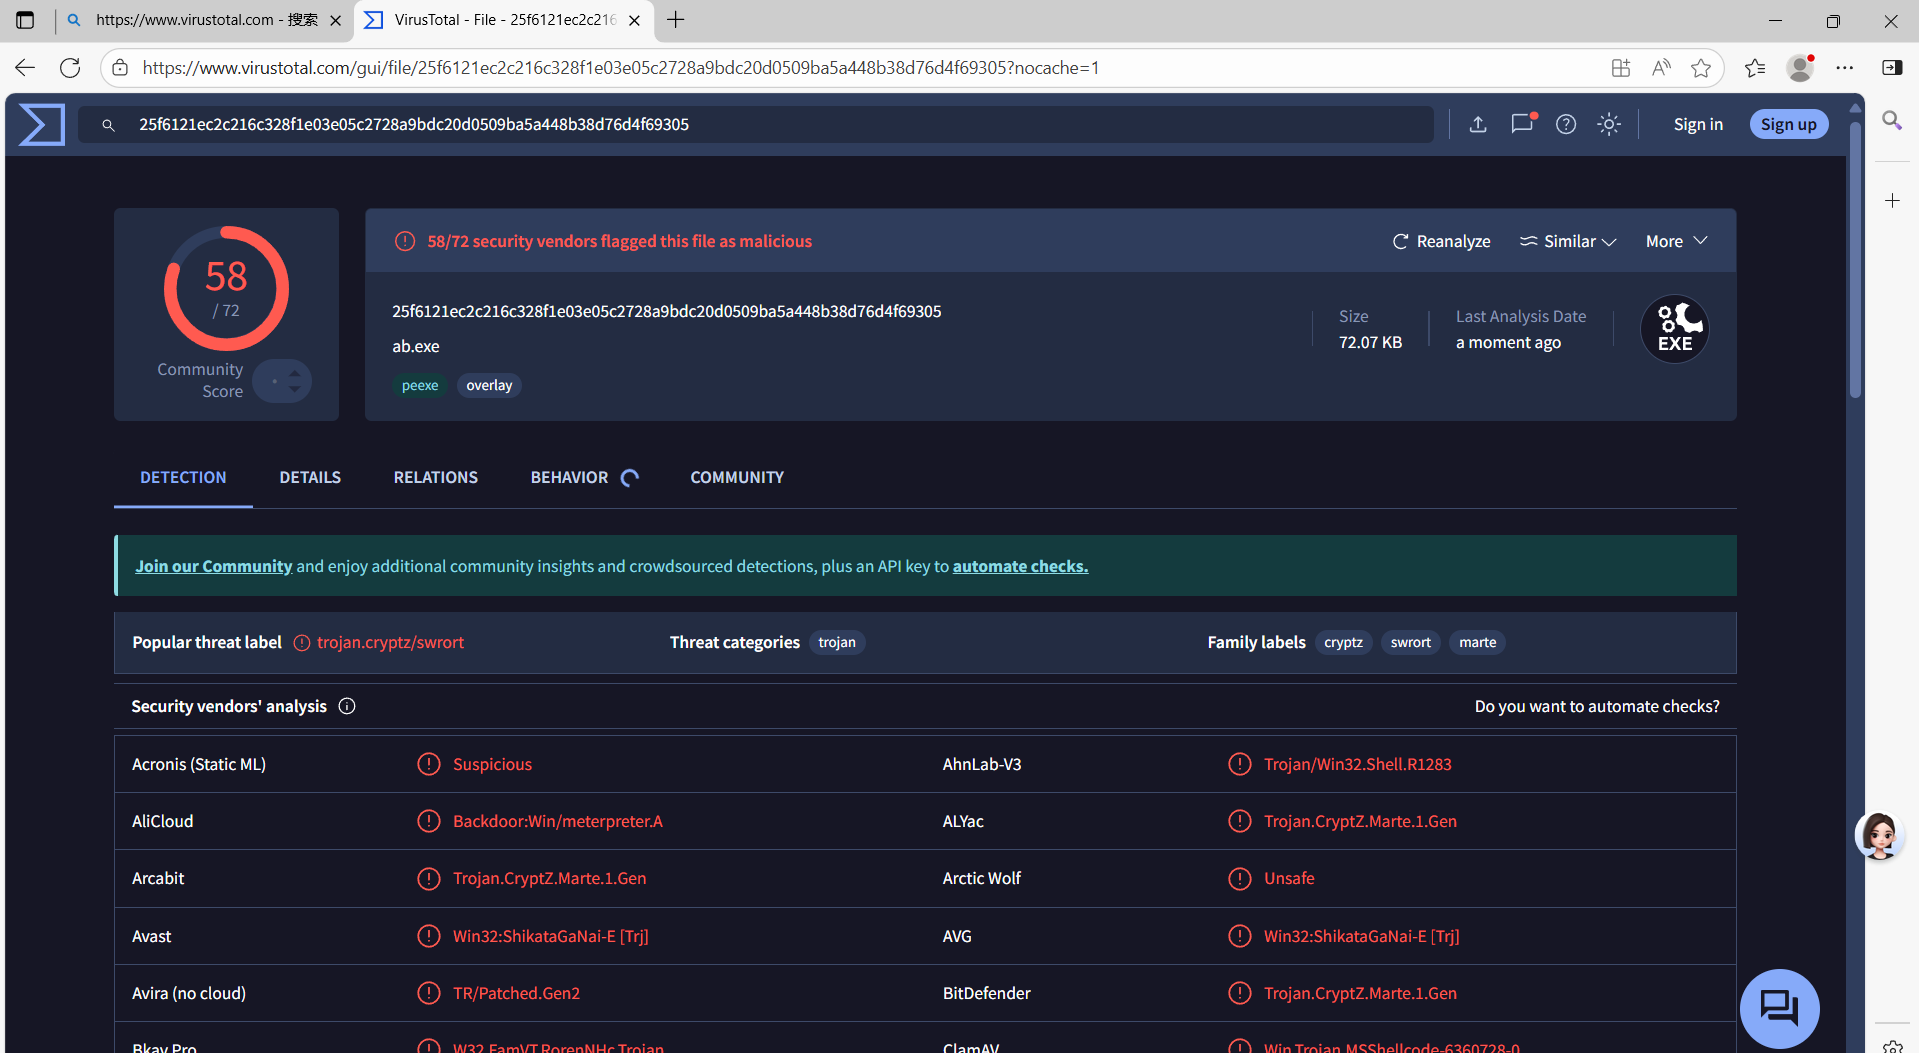Click the hash search input field
Viewport: 1919px width, 1053px height.
(x=756, y=124)
